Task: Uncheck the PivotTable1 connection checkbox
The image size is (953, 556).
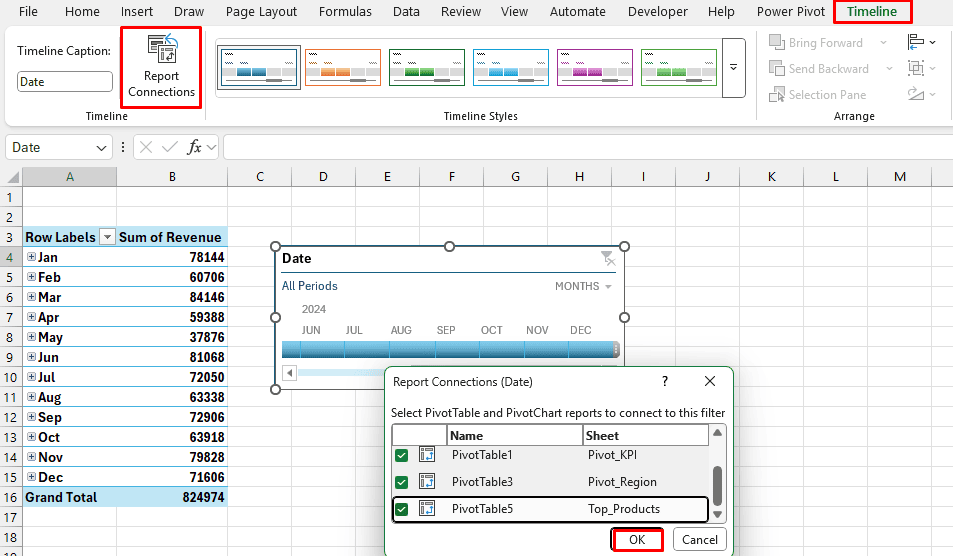Action: (x=401, y=455)
